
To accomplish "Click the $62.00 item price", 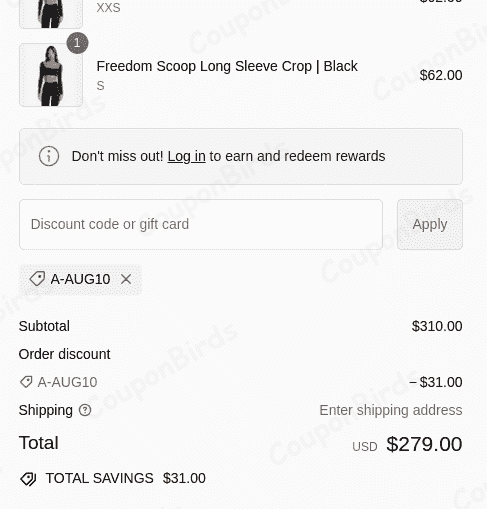I will point(441,75).
